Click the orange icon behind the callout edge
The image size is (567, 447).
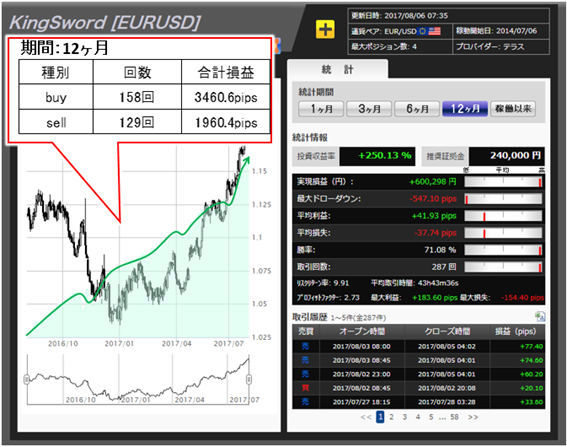[x=277, y=46]
